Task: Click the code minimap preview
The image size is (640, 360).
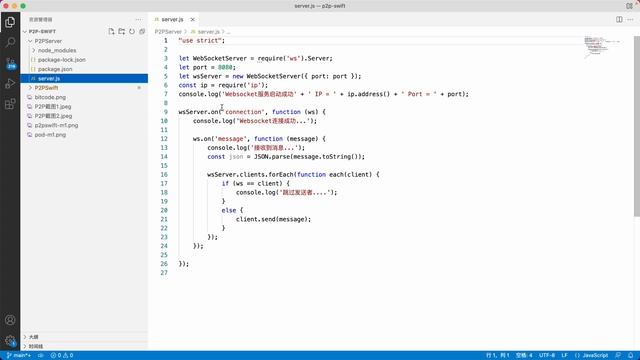Action: (602, 47)
